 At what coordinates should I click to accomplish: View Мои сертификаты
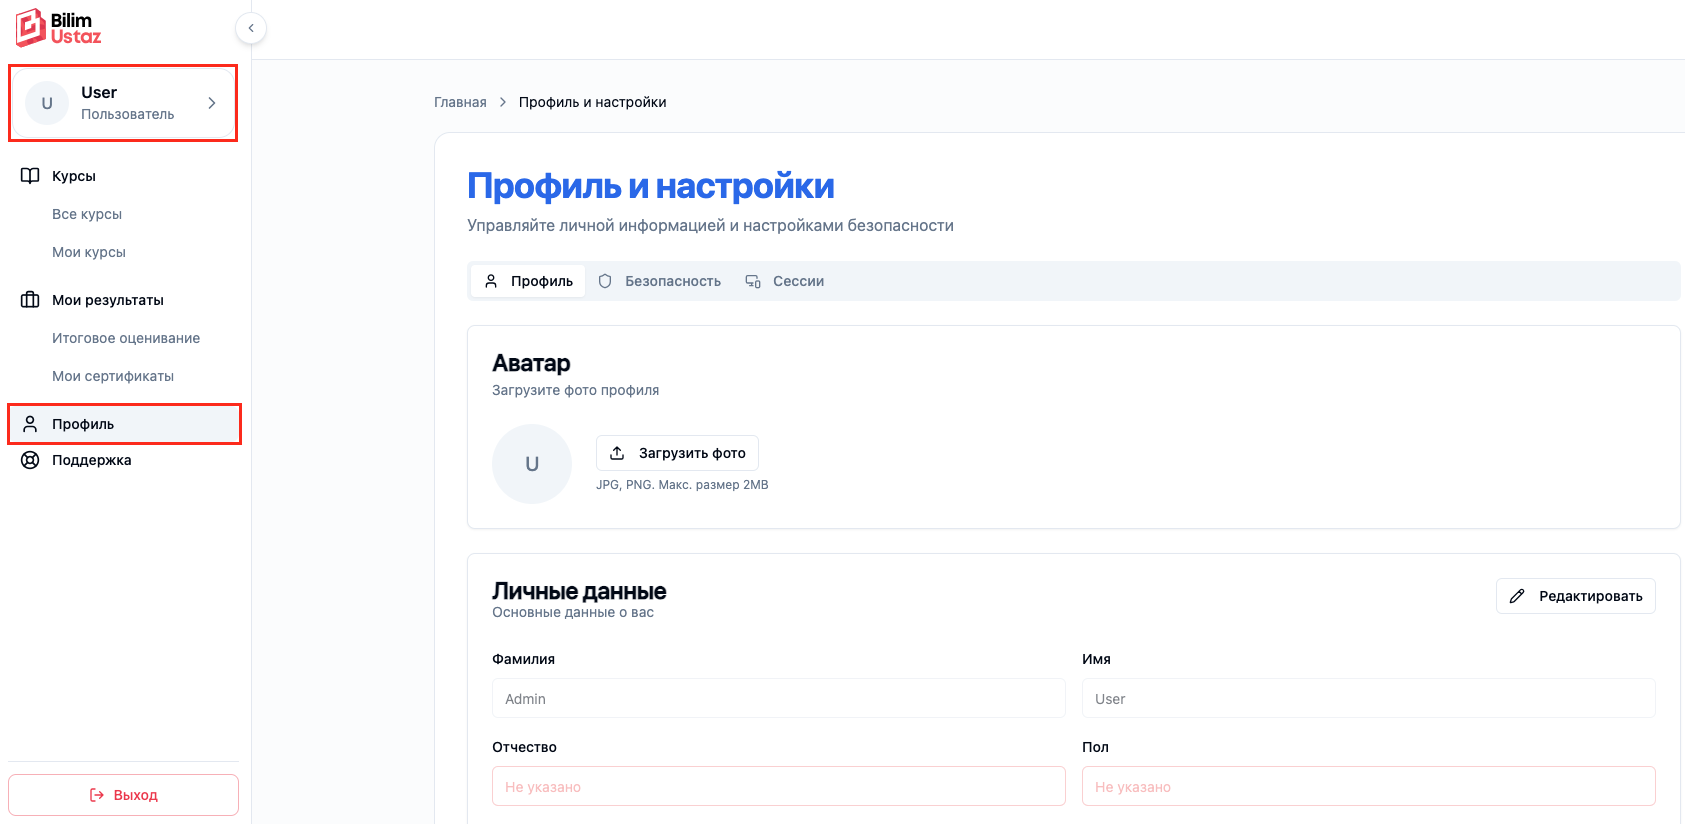(113, 376)
